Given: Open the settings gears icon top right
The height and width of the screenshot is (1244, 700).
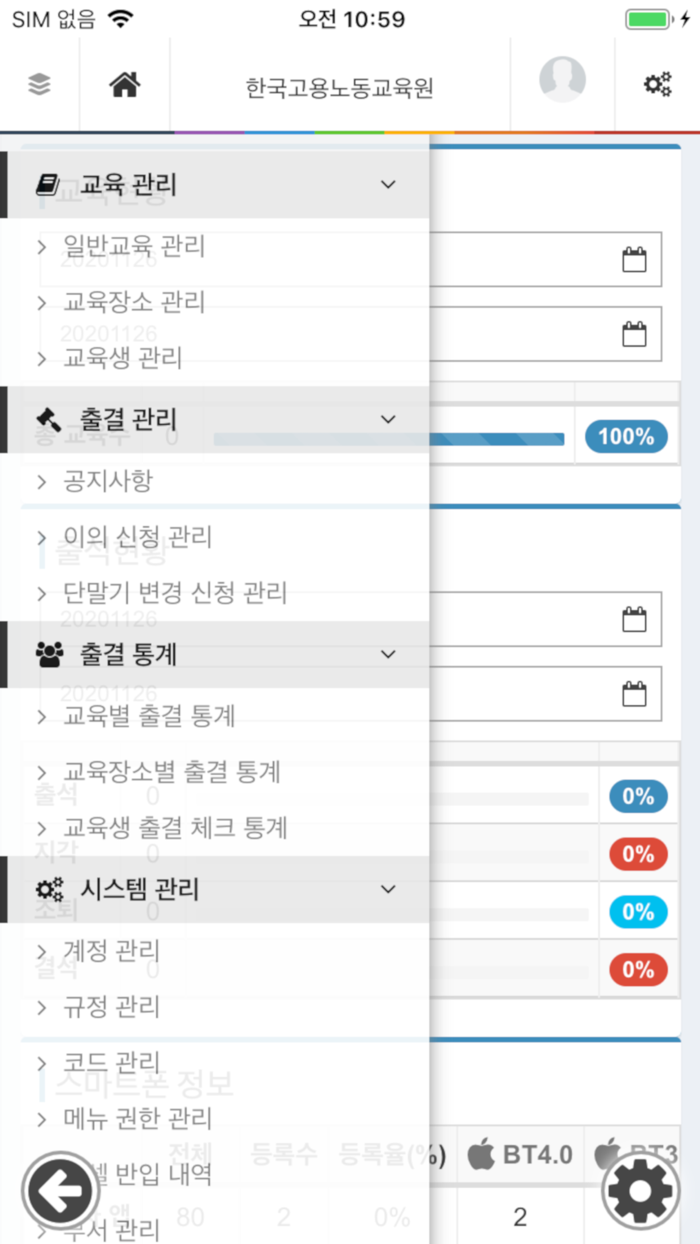Looking at the screenshot, I should [656, 82].
